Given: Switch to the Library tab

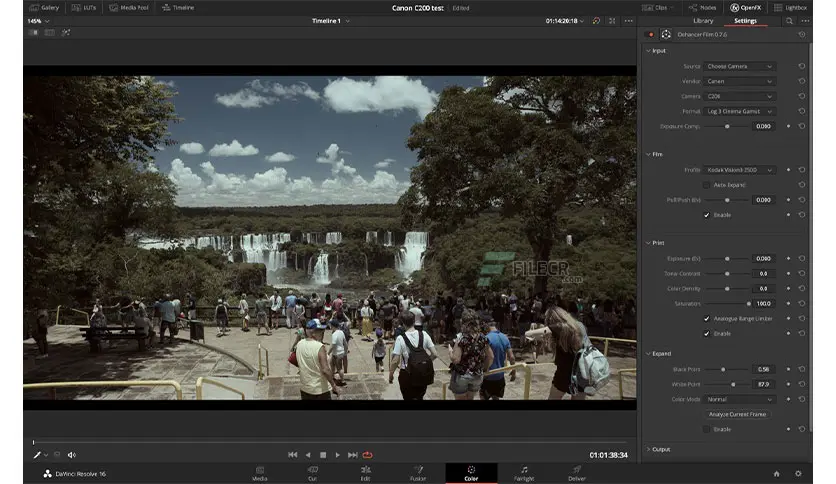Looking at the screenshot, I should coord(703,20).
